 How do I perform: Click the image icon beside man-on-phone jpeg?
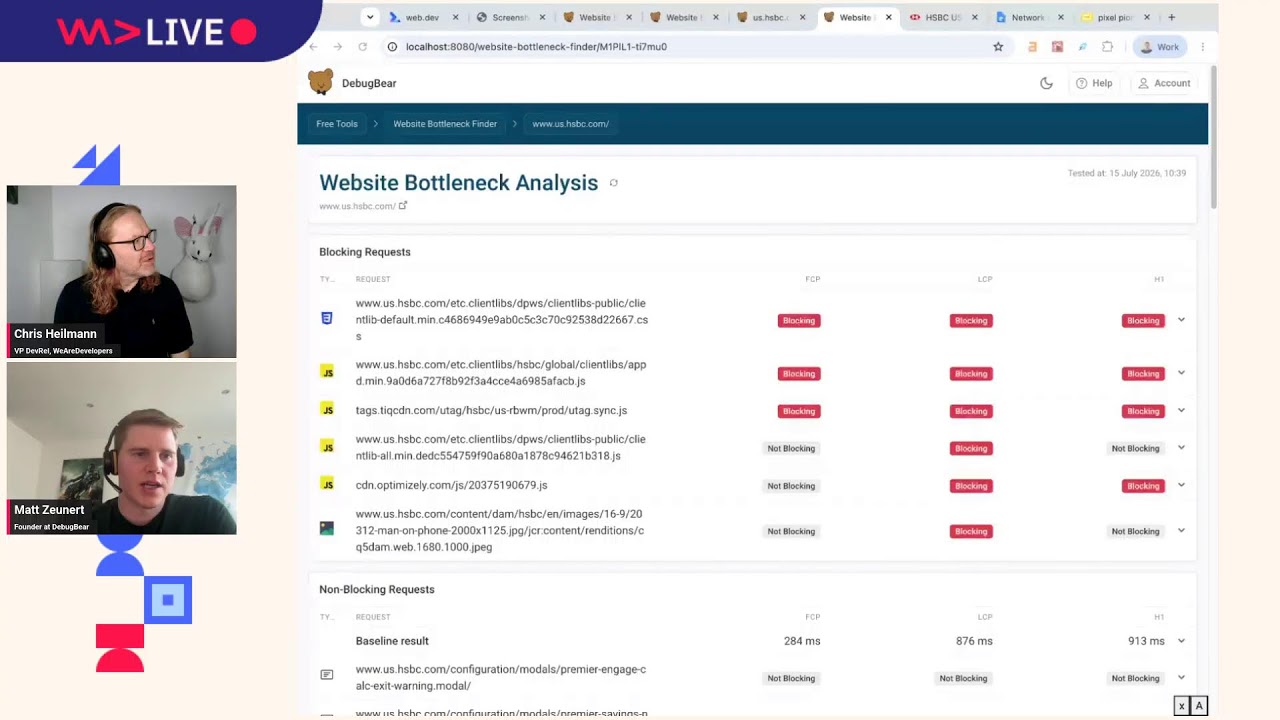click(x=327, y=528)
